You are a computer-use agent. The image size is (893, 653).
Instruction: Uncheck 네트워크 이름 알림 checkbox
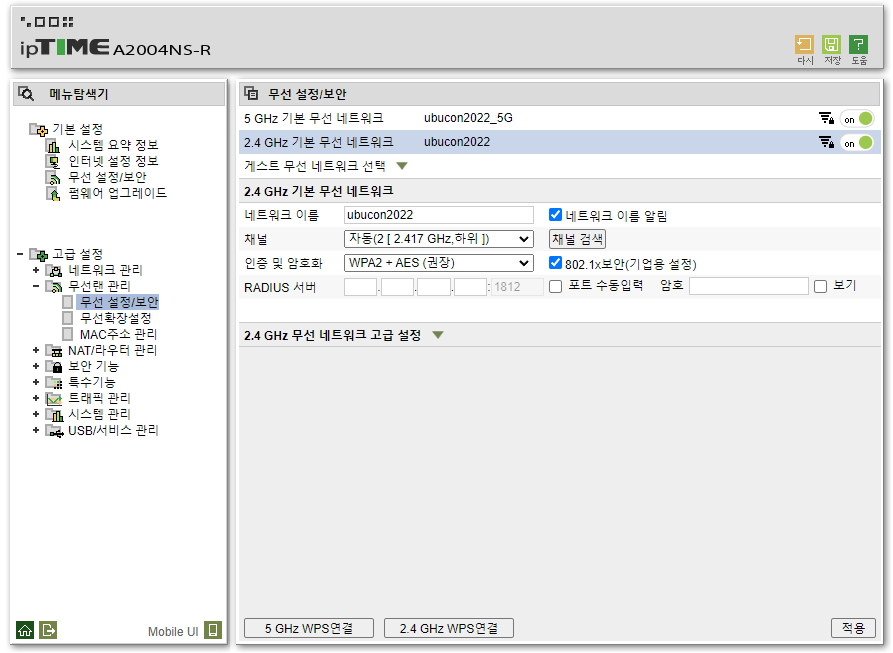point(556,215)
